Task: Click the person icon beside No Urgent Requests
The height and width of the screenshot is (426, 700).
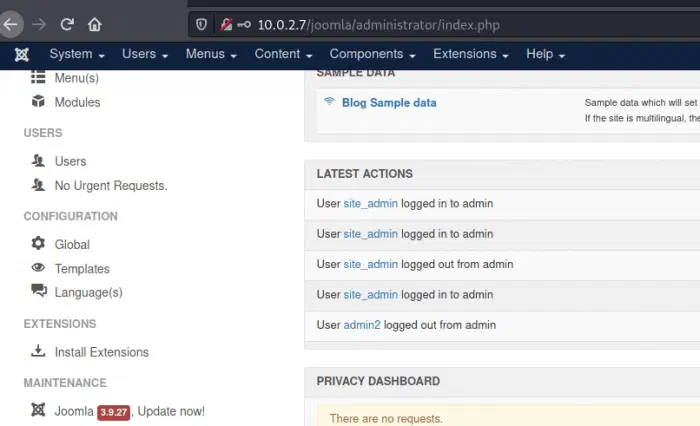Action: [38, 184]
